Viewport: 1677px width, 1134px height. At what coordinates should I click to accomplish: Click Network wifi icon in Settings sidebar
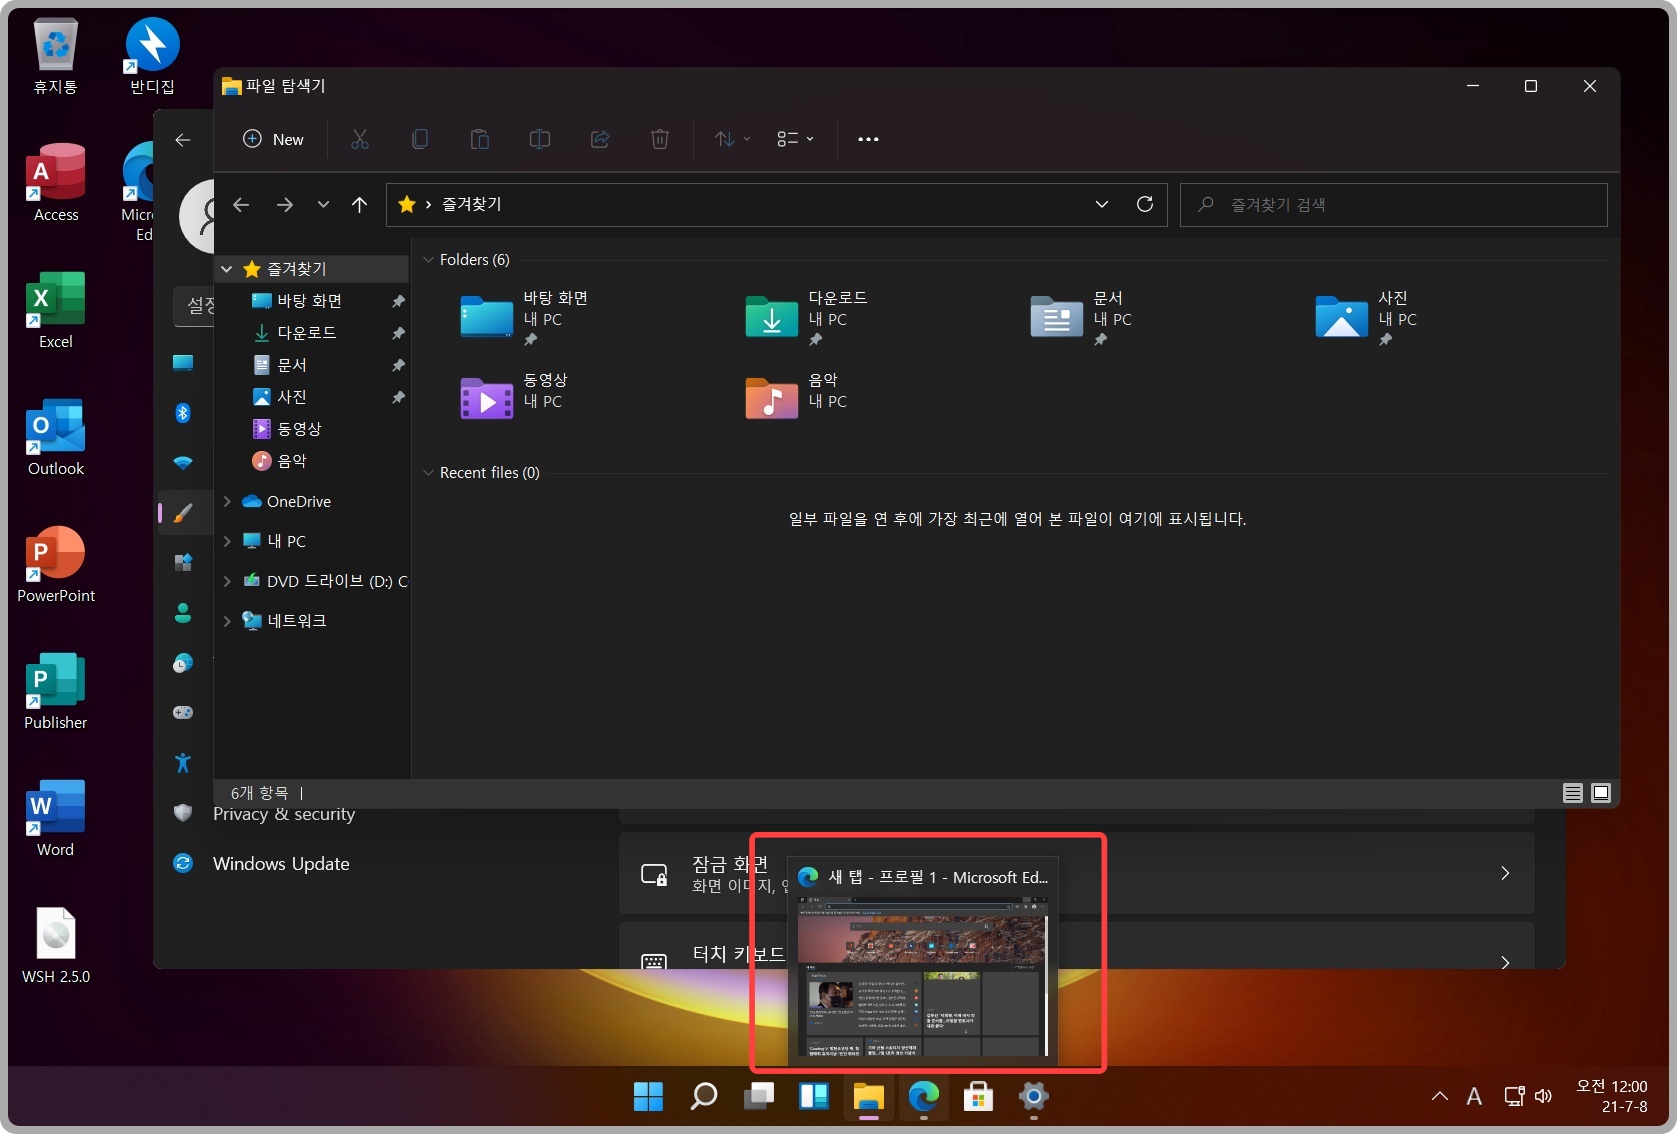(x=183, y=463)
